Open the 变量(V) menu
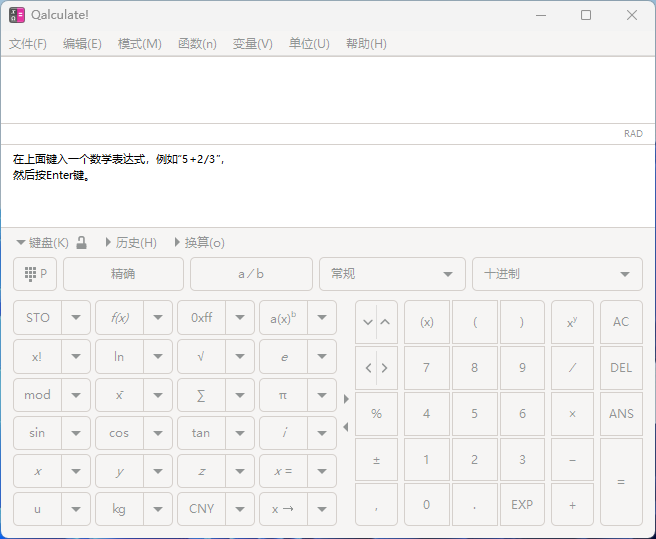 253,44
